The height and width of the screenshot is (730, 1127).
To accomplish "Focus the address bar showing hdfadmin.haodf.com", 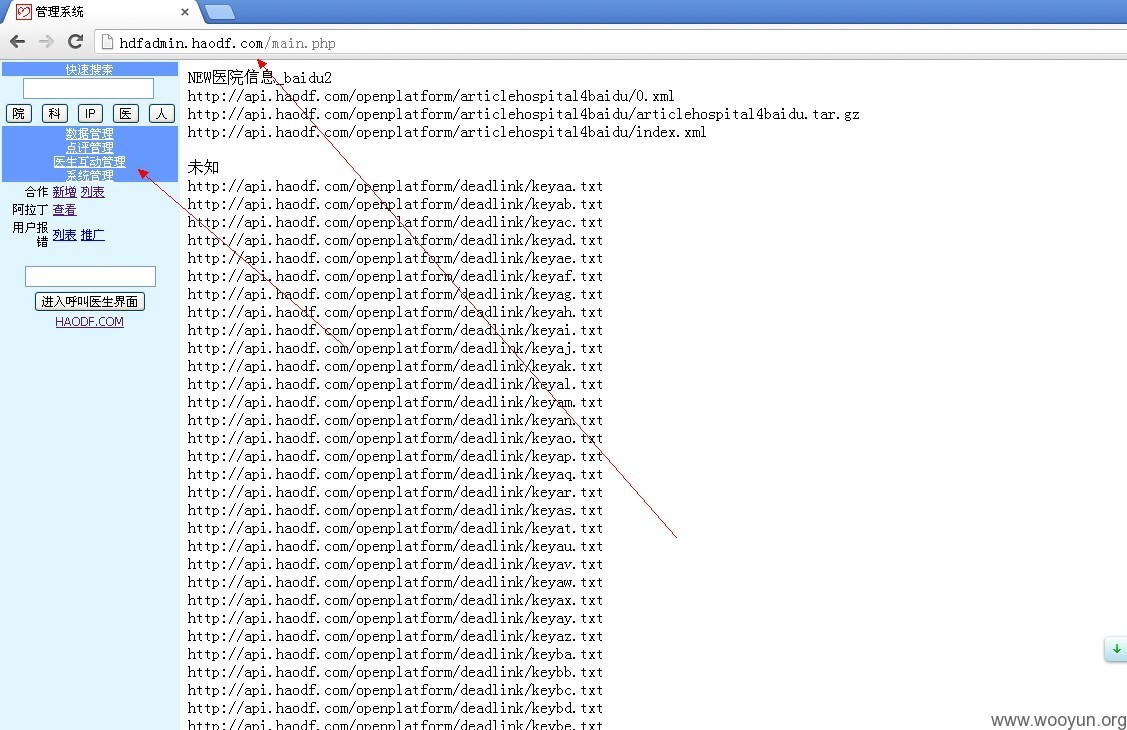I will coord(611,42).
